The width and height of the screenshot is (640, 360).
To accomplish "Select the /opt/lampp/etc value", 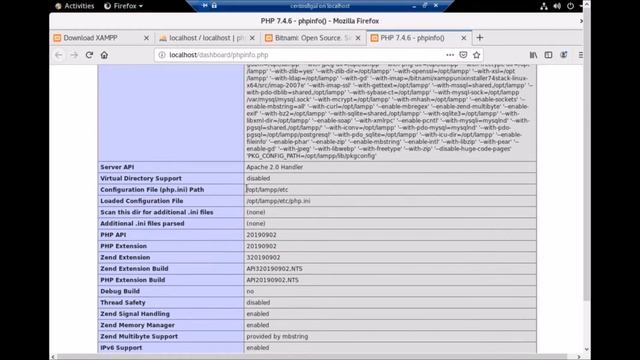I will [267, 190].
